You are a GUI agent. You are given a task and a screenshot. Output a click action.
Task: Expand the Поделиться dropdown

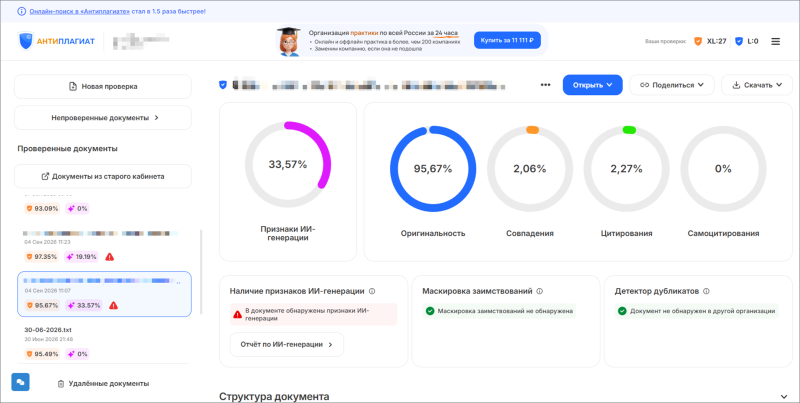[x=672, y=85]
